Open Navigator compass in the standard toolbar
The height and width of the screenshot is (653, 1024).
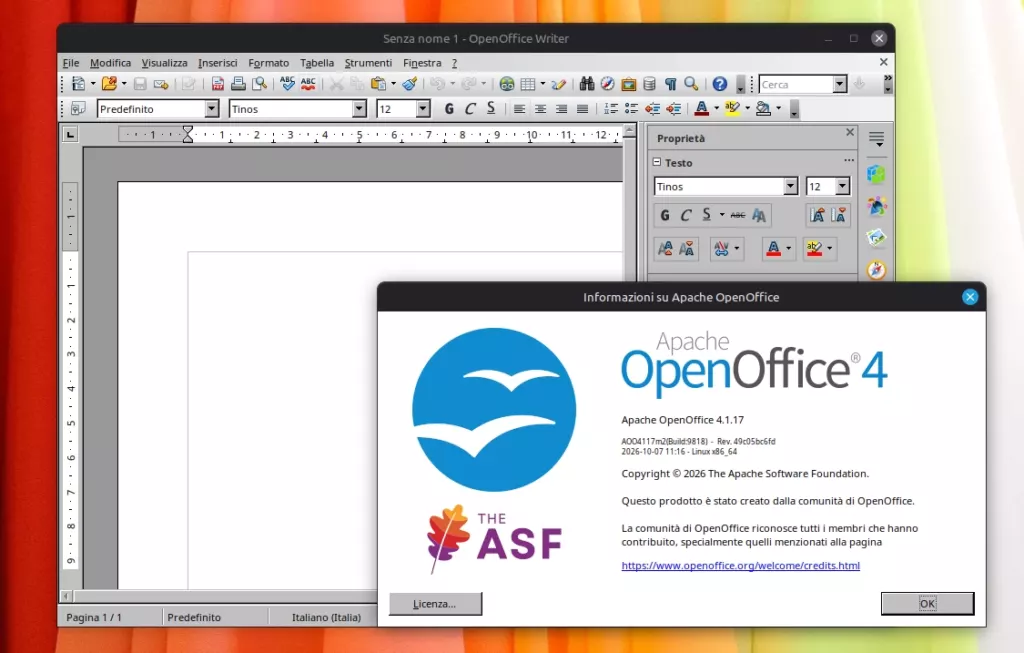[607, 84]
